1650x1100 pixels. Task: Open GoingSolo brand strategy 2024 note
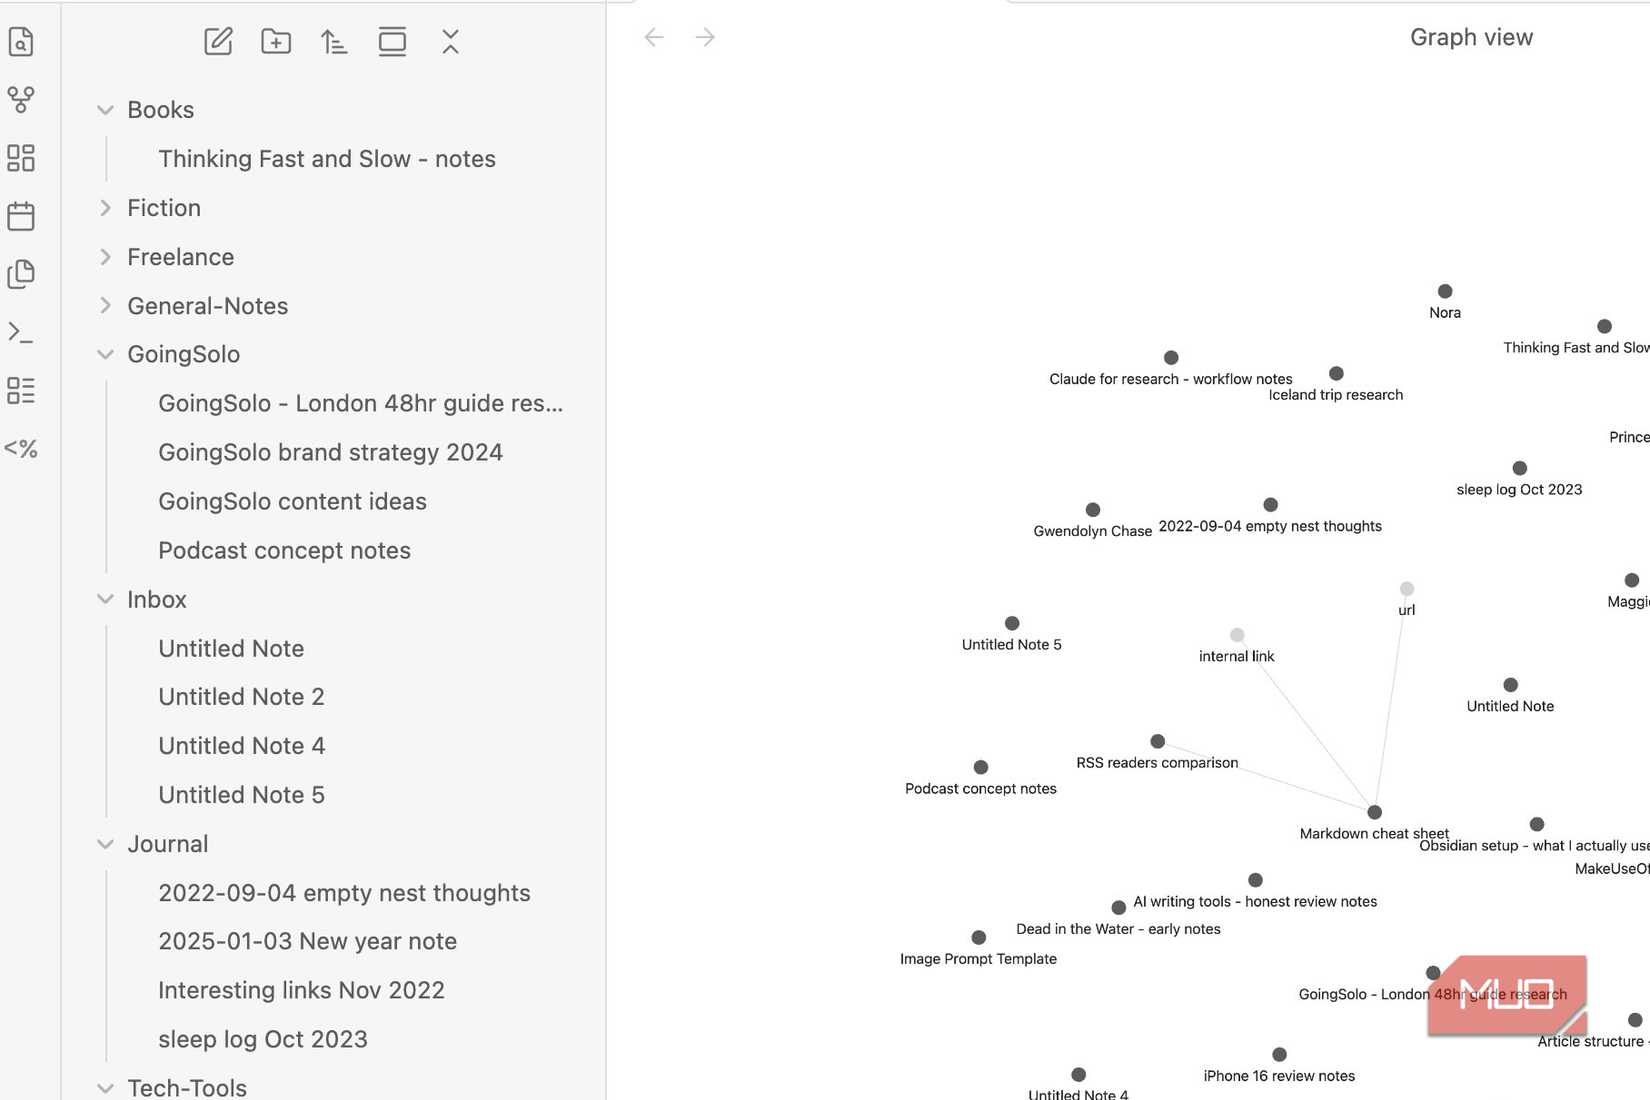point(330,452)
